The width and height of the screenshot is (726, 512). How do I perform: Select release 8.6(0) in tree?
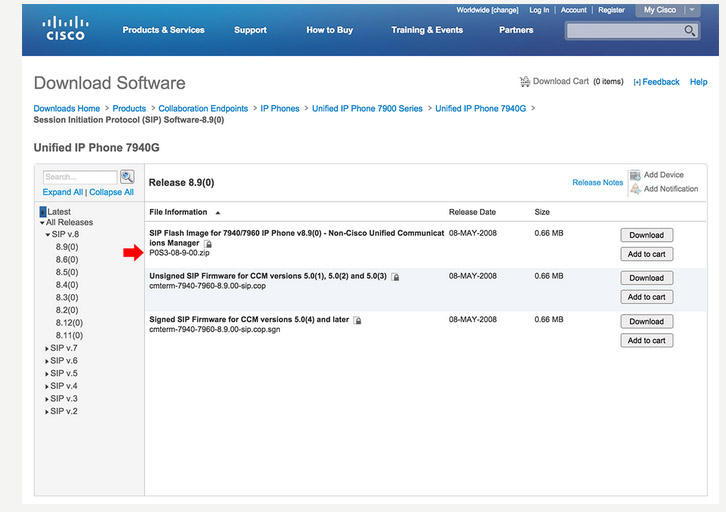pyautogui.click(x=67, y=260)
